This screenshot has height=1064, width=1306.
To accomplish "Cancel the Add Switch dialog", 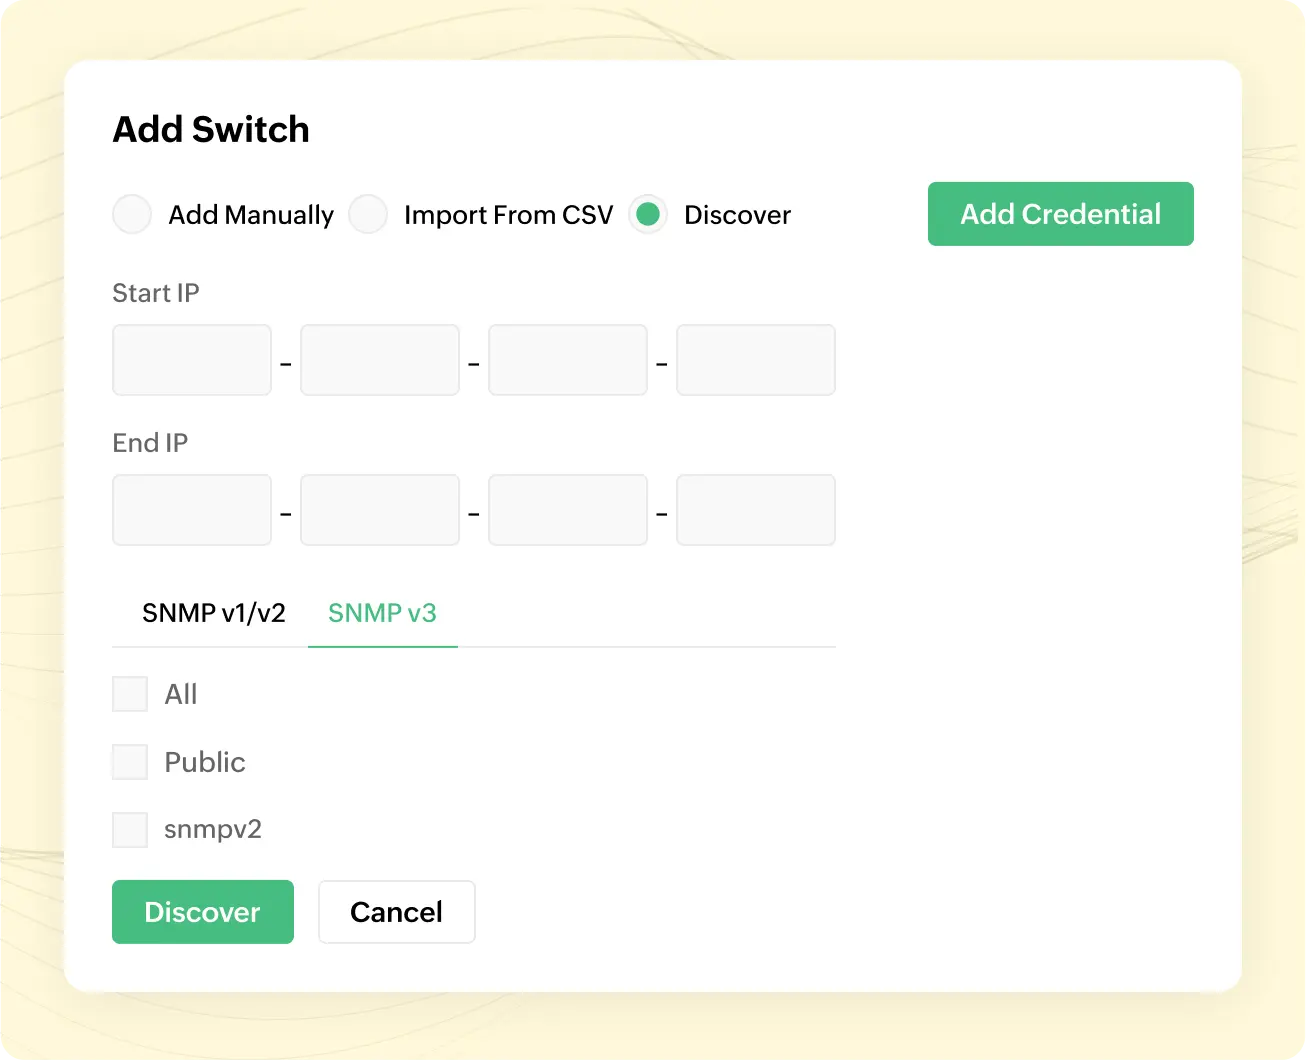I will tap(396, 911).
